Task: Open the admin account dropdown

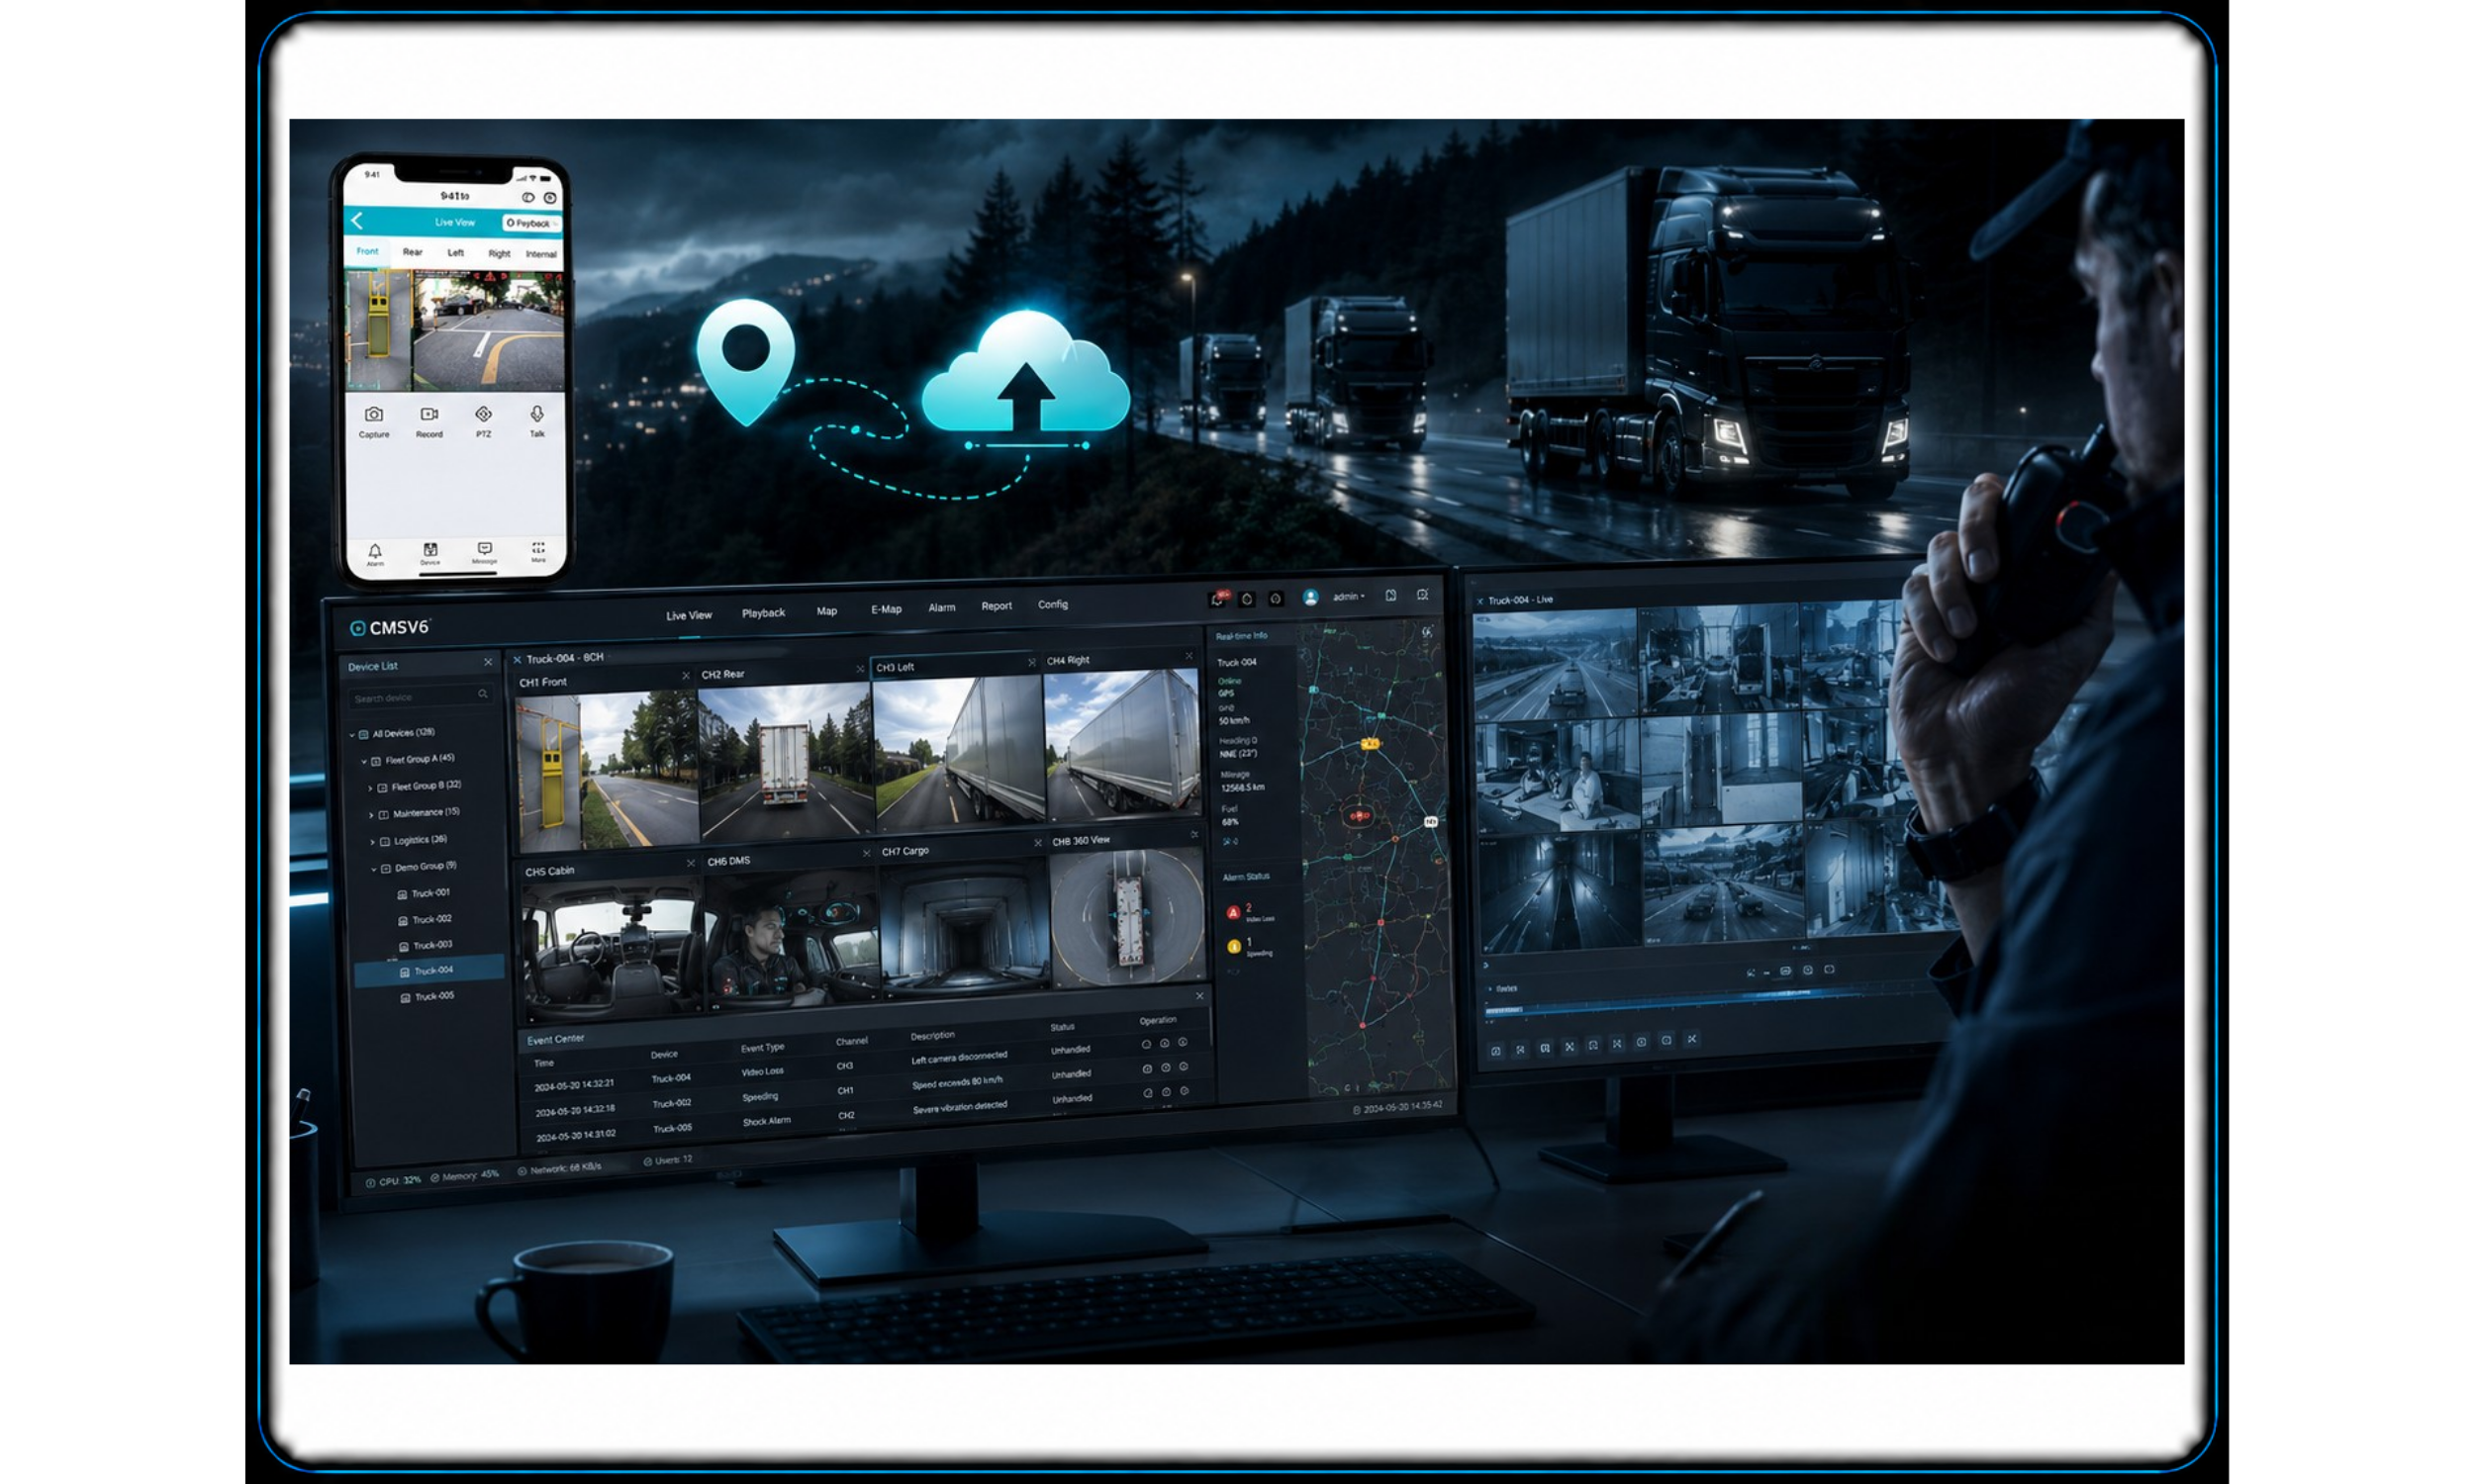Action: (x=1348, y=597)
